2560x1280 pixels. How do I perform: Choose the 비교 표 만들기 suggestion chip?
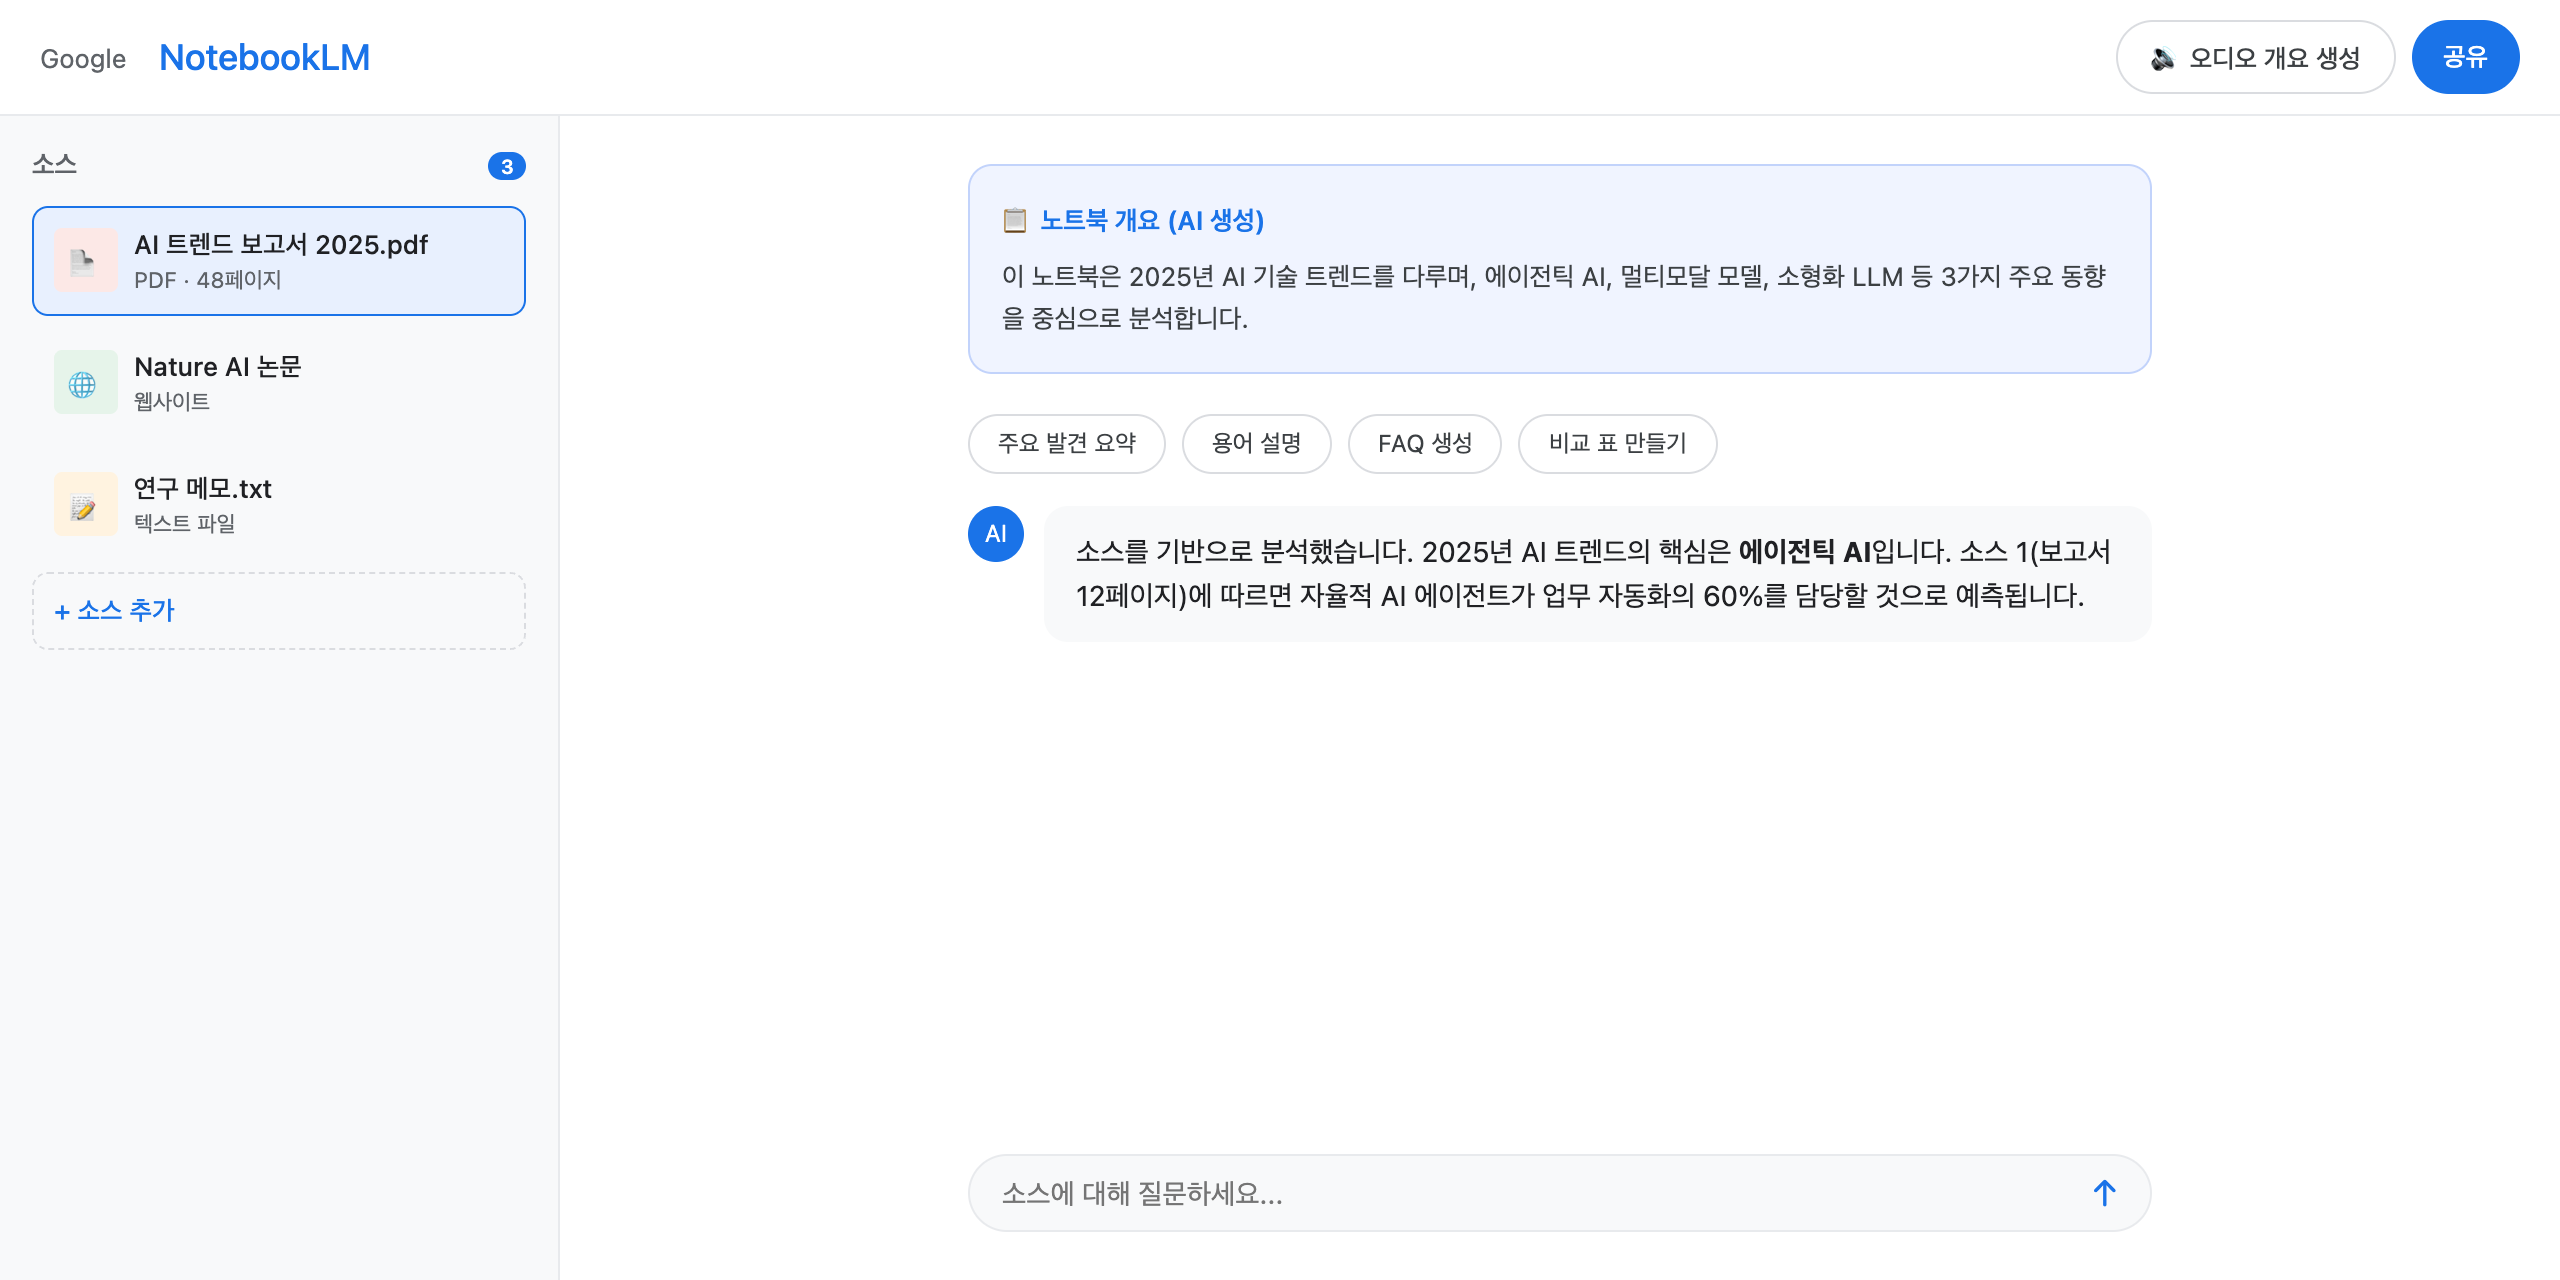(1618, 443)
